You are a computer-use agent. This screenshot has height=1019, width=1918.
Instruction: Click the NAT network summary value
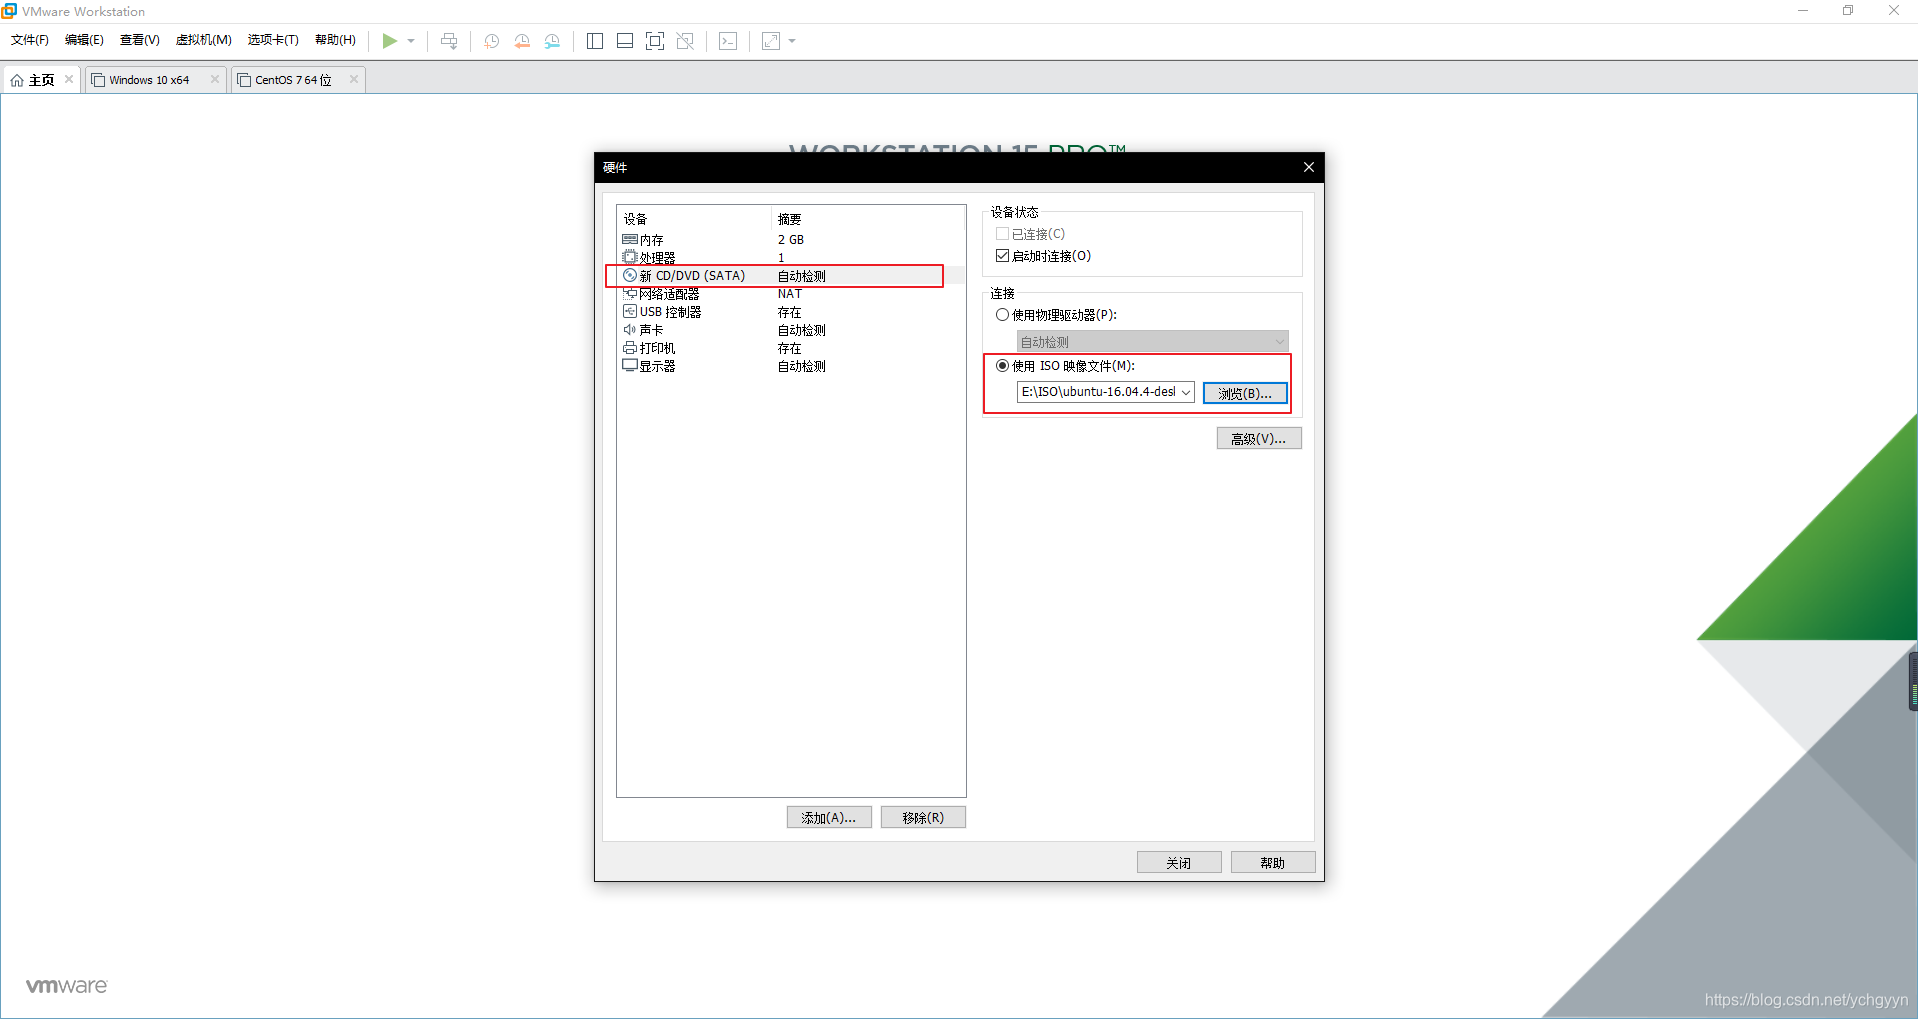(x=790, y=293)
